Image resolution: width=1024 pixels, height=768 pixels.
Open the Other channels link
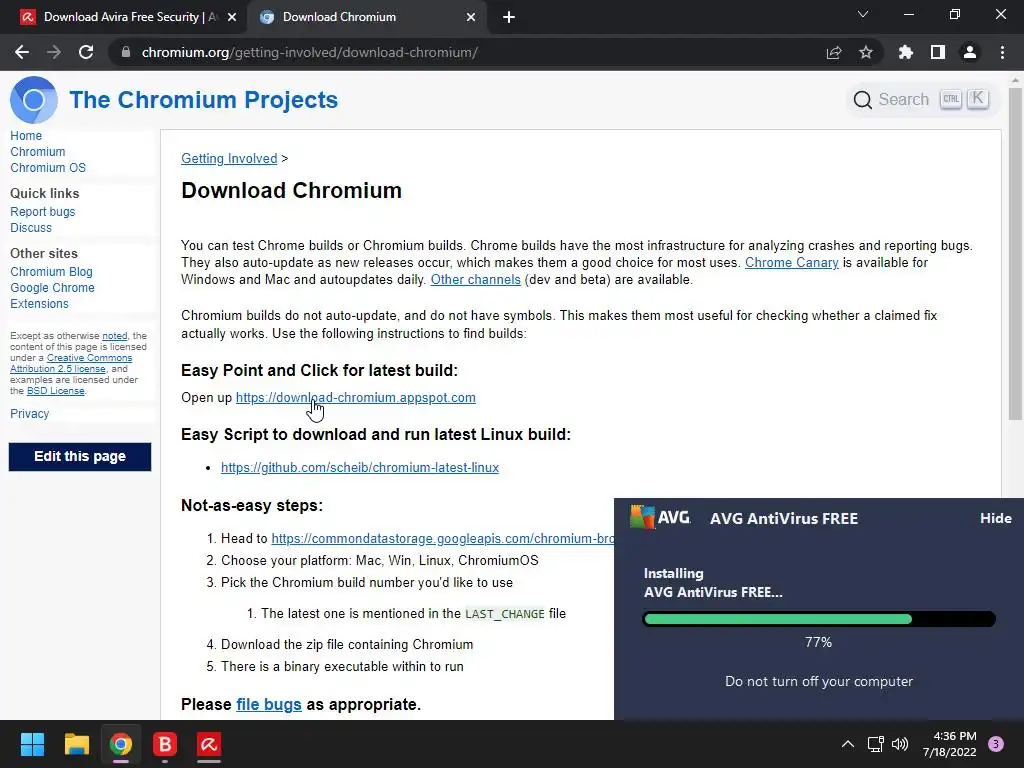475,280
